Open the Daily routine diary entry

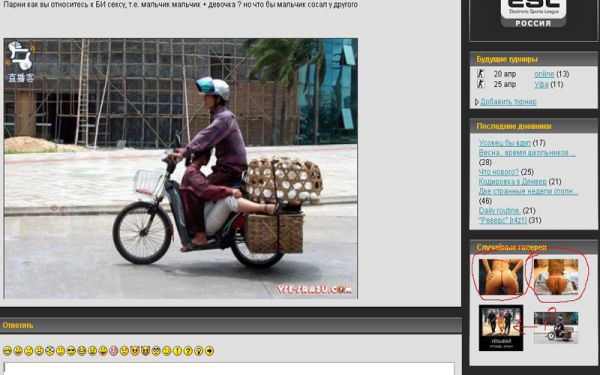coord(499,210)
